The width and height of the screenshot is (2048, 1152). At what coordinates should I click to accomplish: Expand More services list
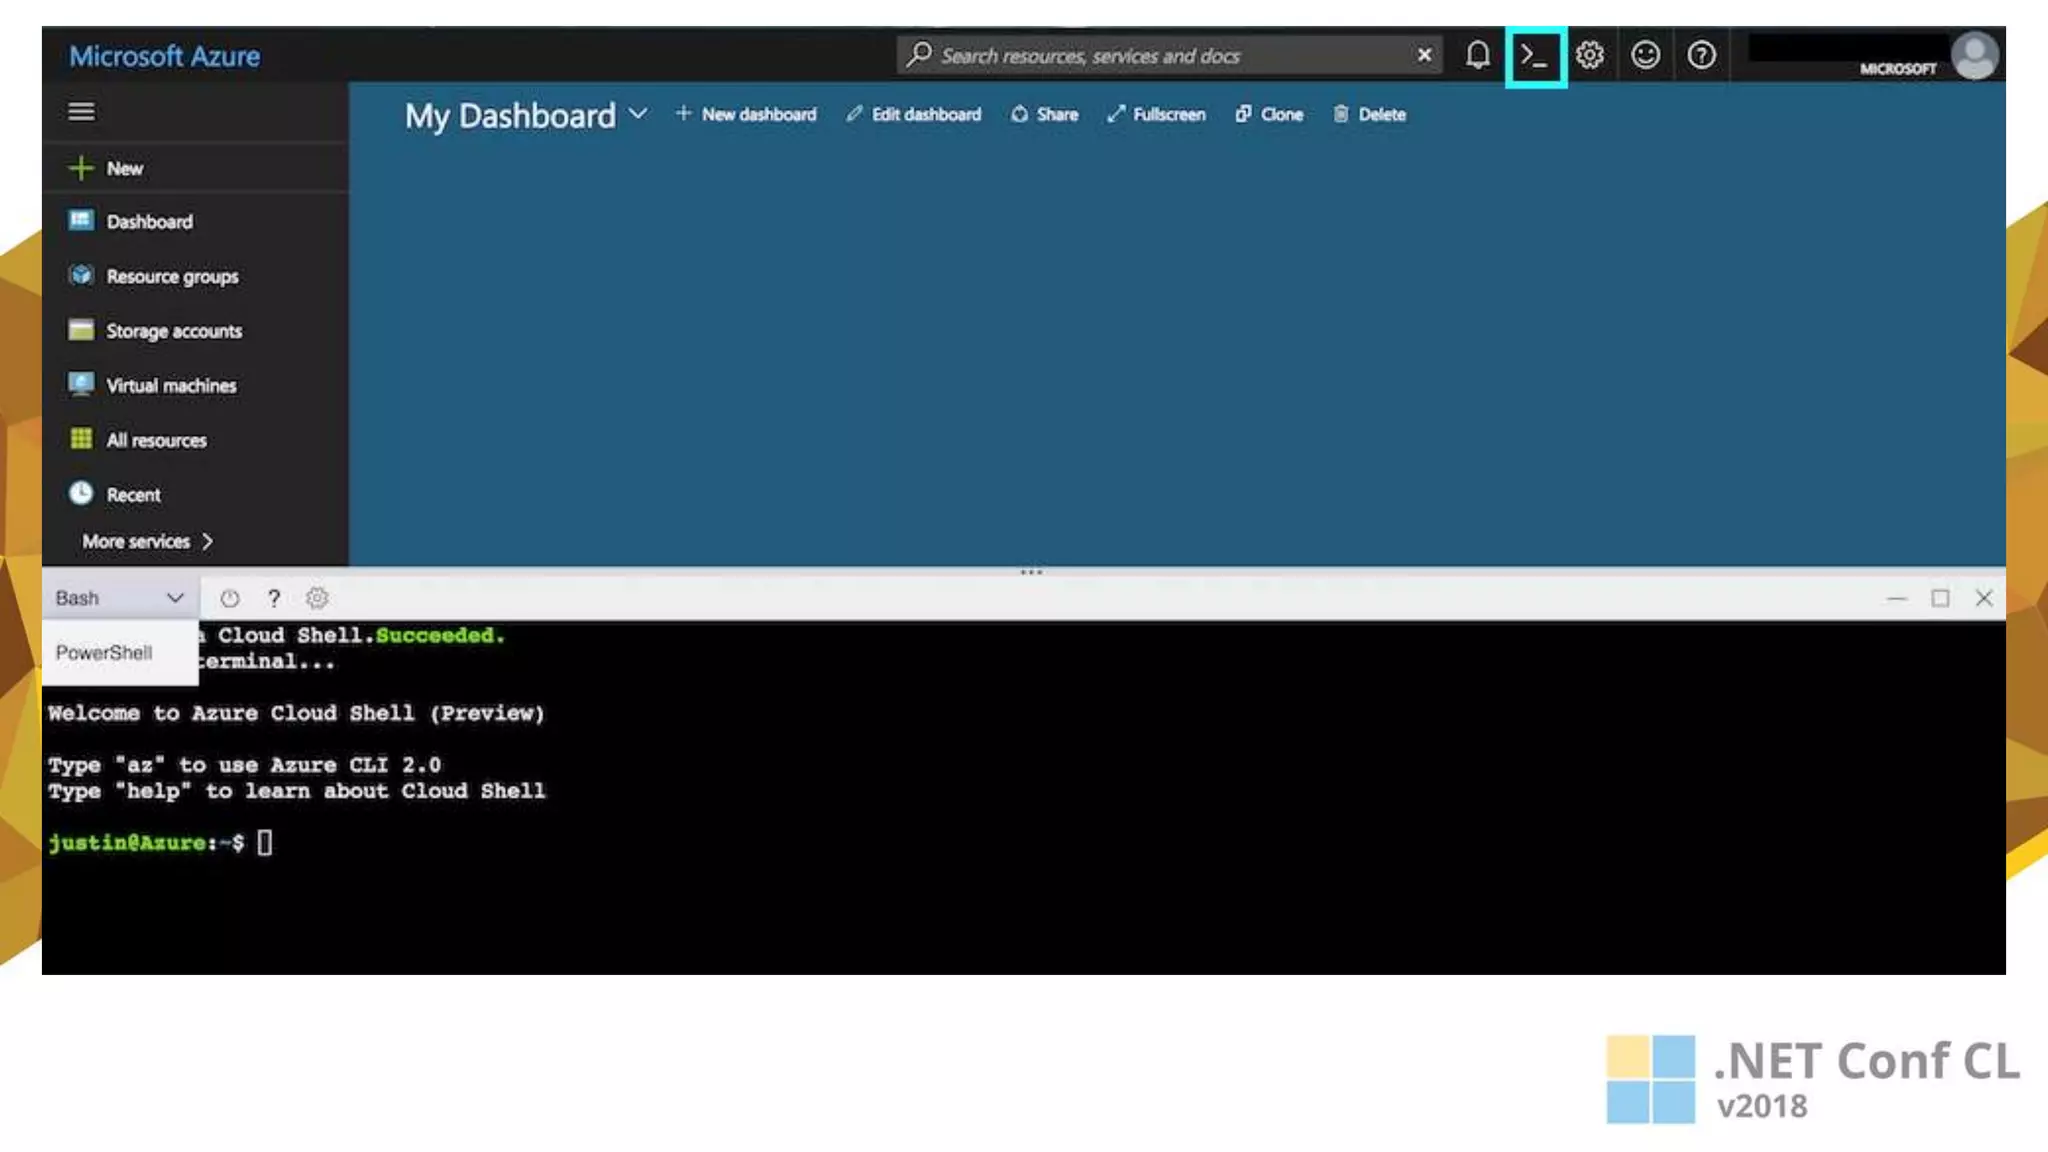click(x=147, y=541)
